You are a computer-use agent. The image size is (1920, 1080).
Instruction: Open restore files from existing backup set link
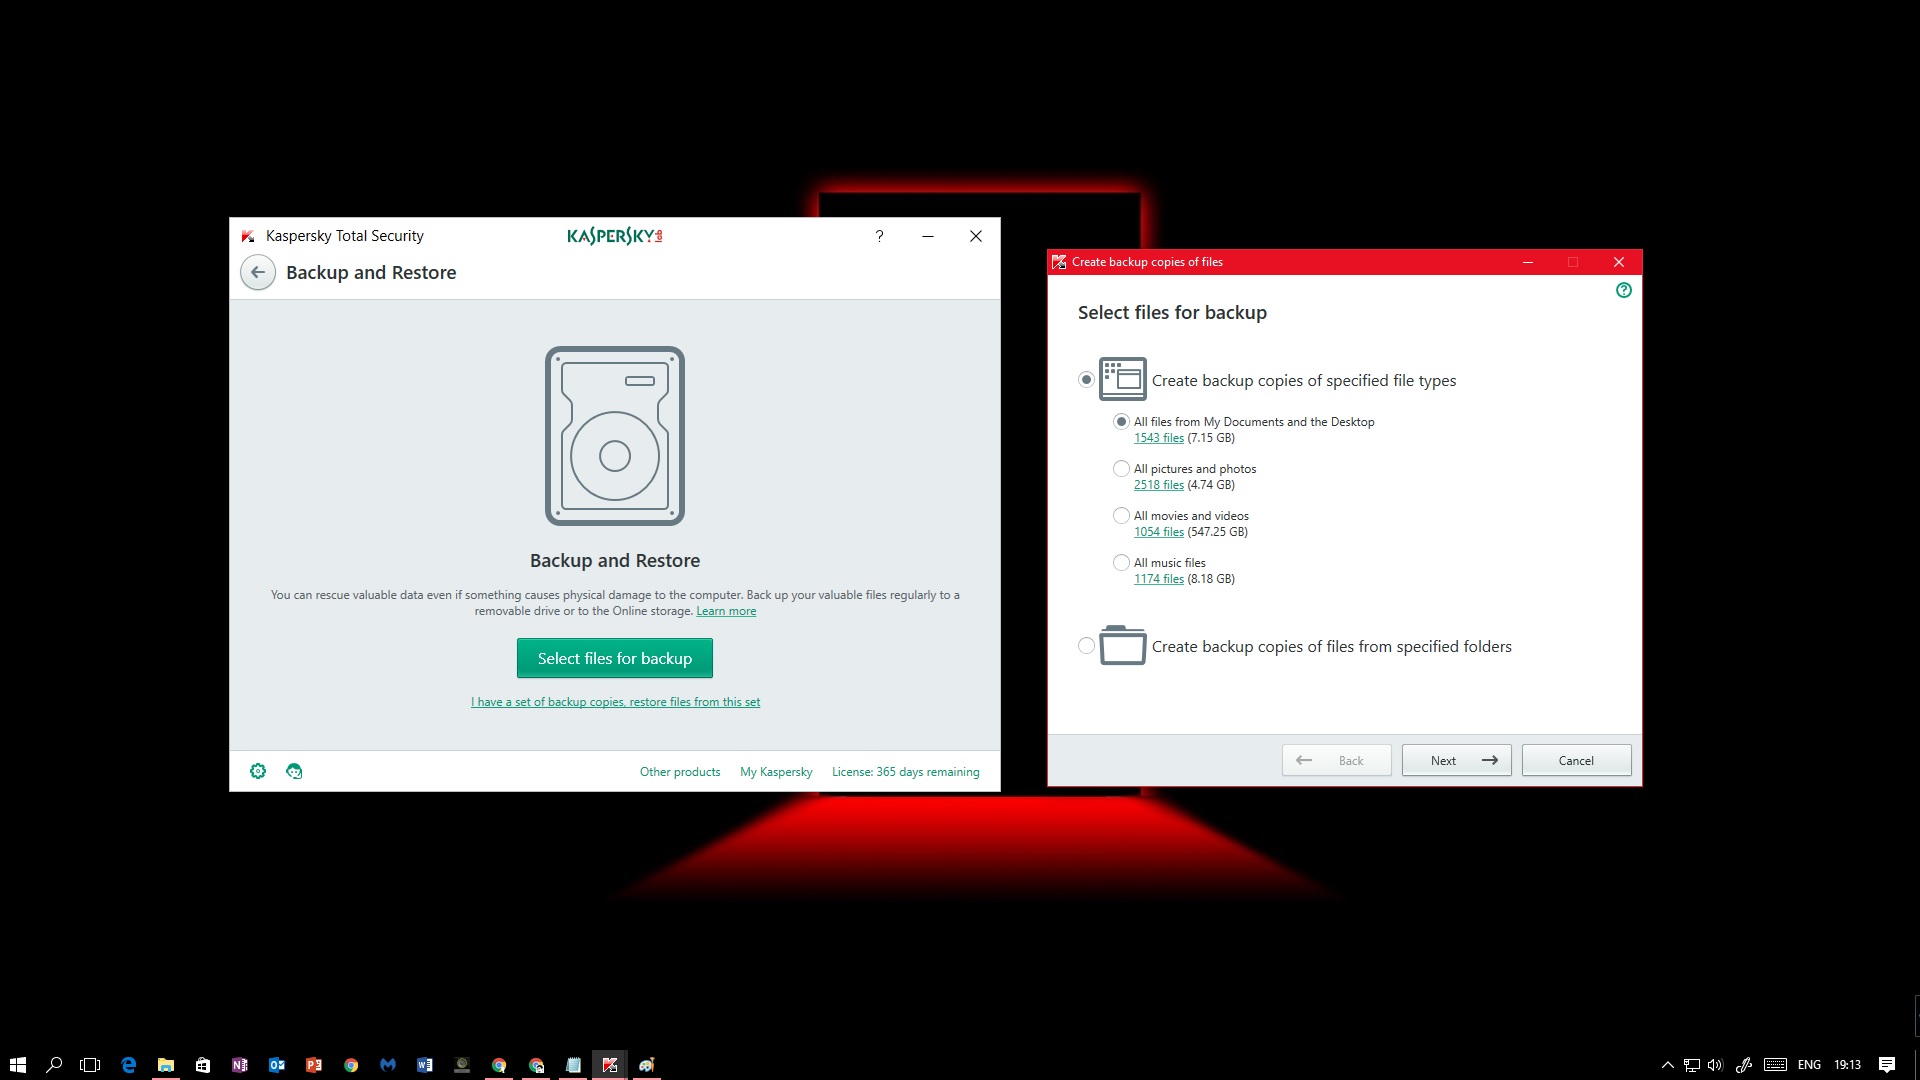(615, 702)
